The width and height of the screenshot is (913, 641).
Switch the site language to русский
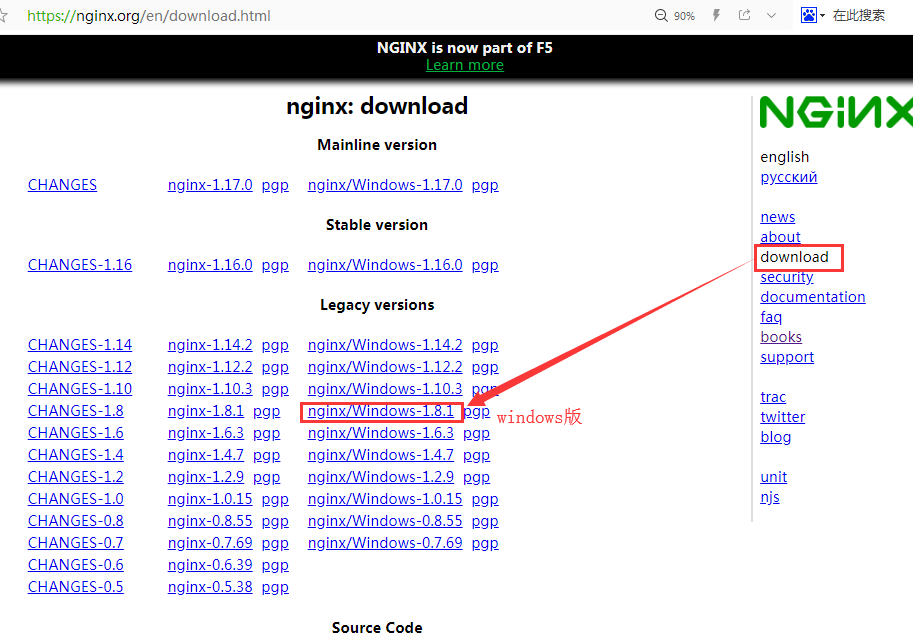click(x=788, y=176)
